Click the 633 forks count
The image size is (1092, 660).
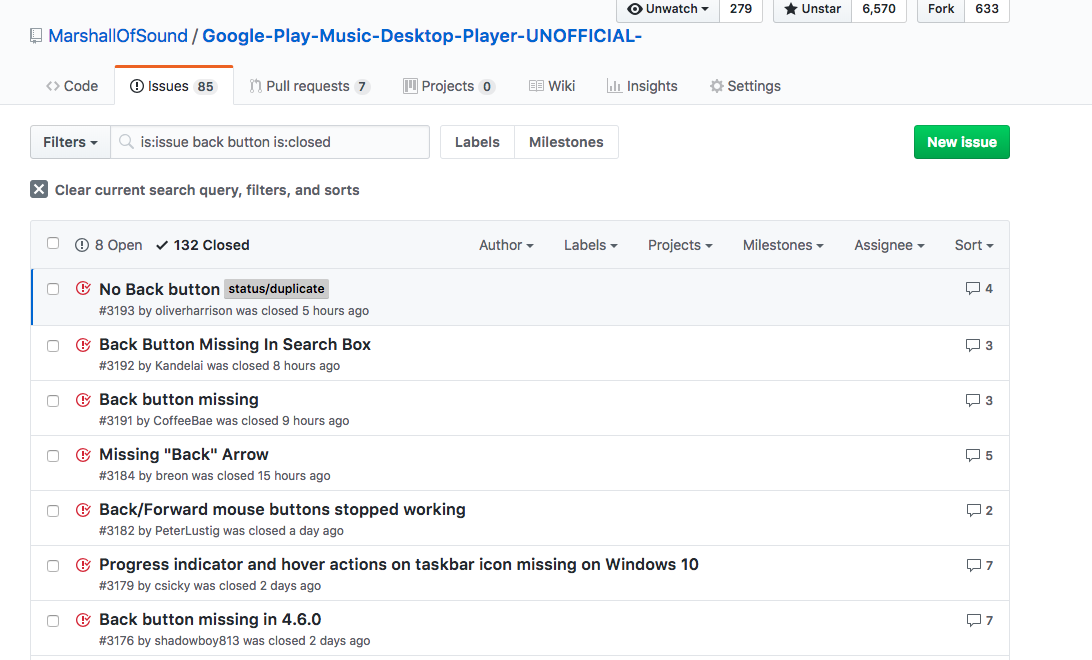coord(987,9)
